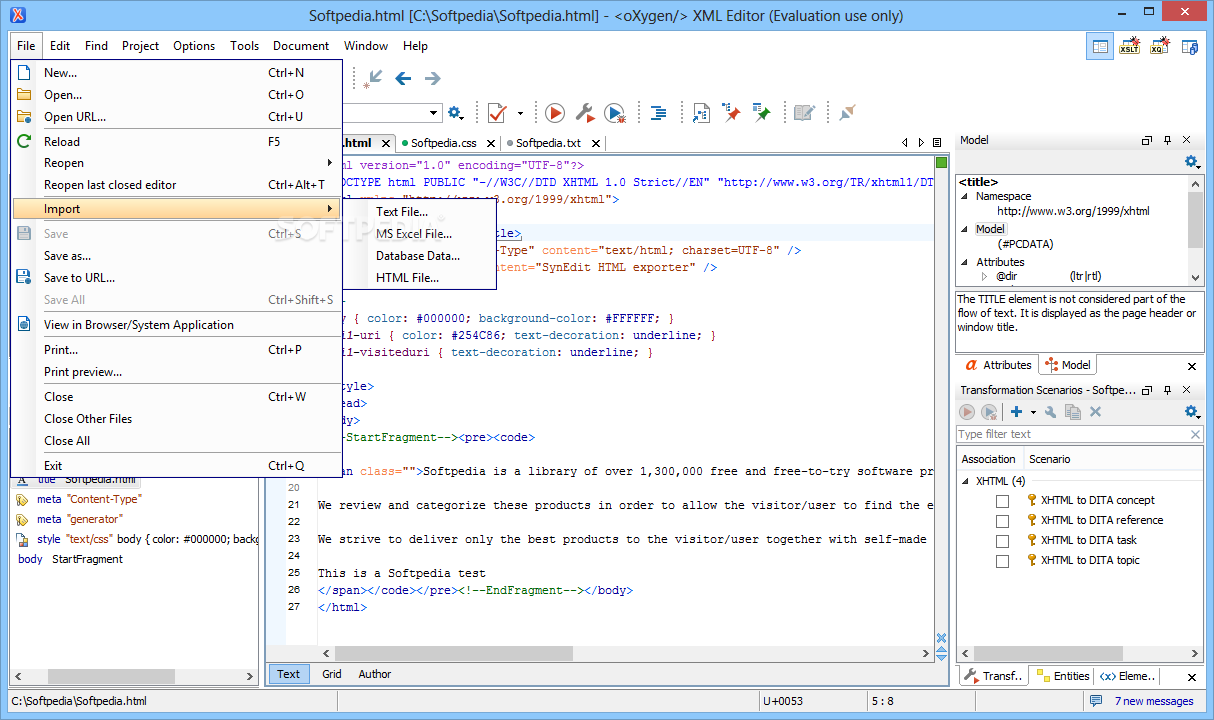Run the debug scenario icon
The width and height of the screenshot is (1214, 720).
click(615, 113)
